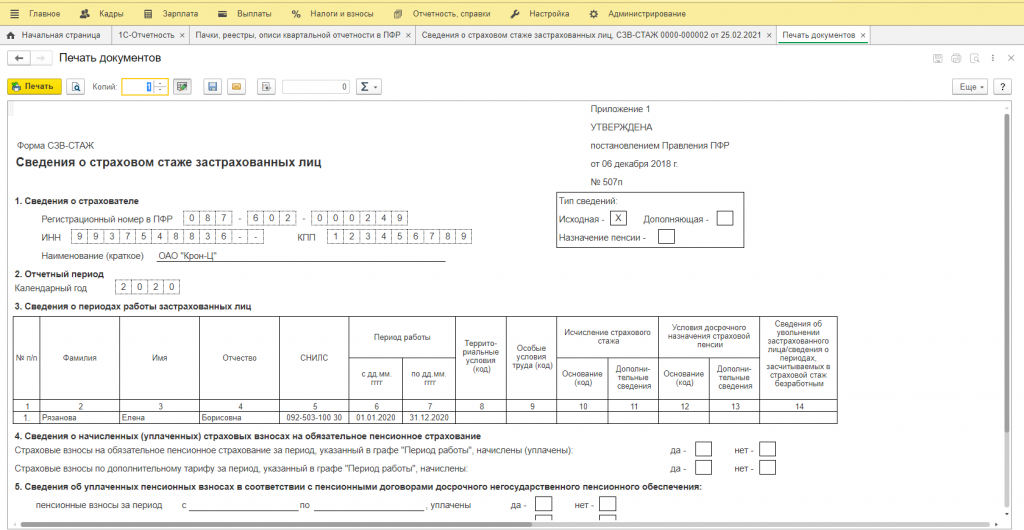This screenshot has width=1024, height=530.
Task: Save document using the floppy disk icon
Action: [x=212, y=87]
